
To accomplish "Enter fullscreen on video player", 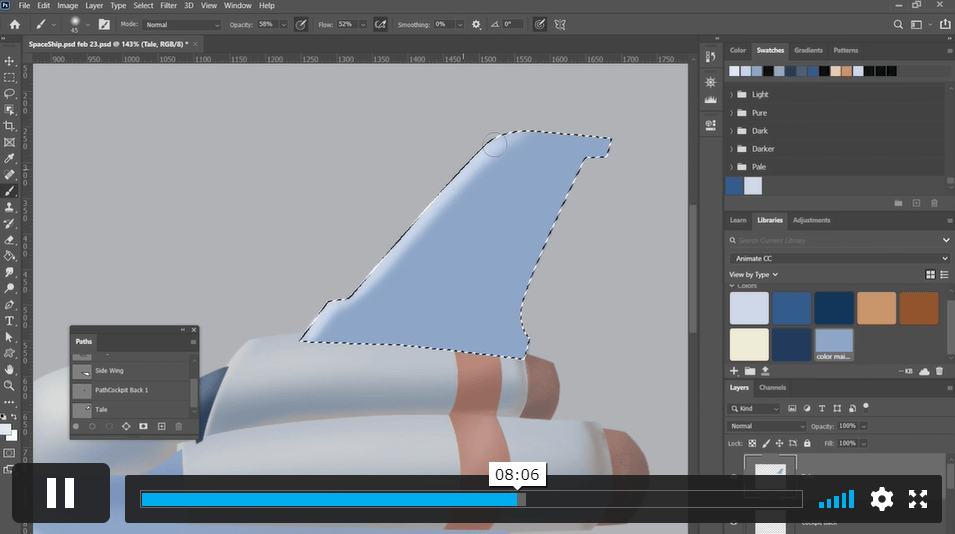I will point(918,499).
